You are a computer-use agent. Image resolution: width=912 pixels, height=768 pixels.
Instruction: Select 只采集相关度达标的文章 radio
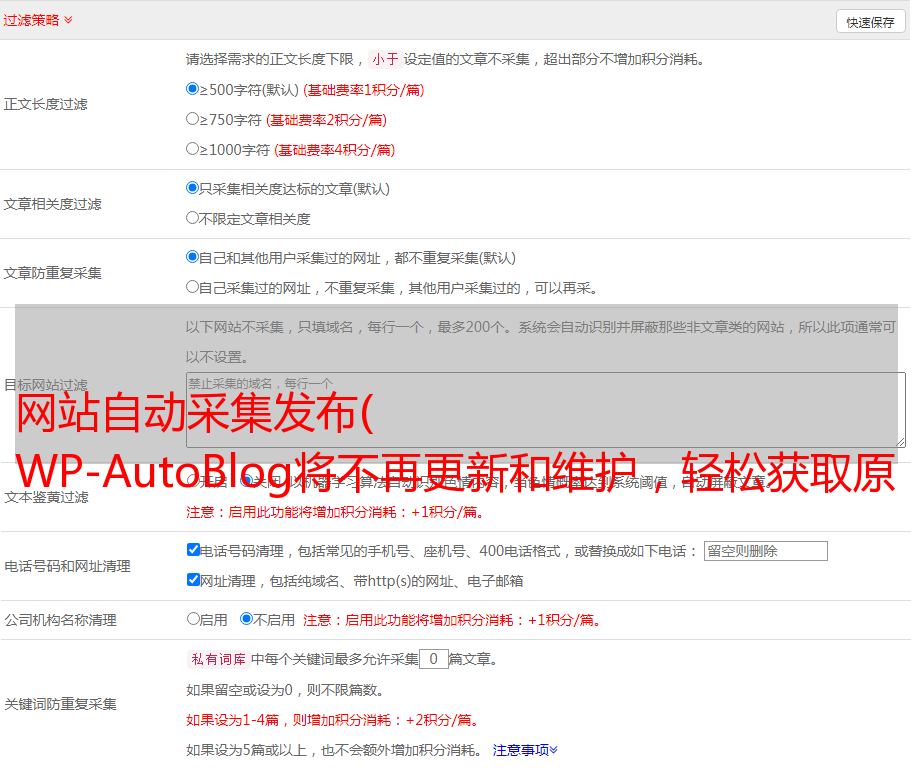point(193,188)
